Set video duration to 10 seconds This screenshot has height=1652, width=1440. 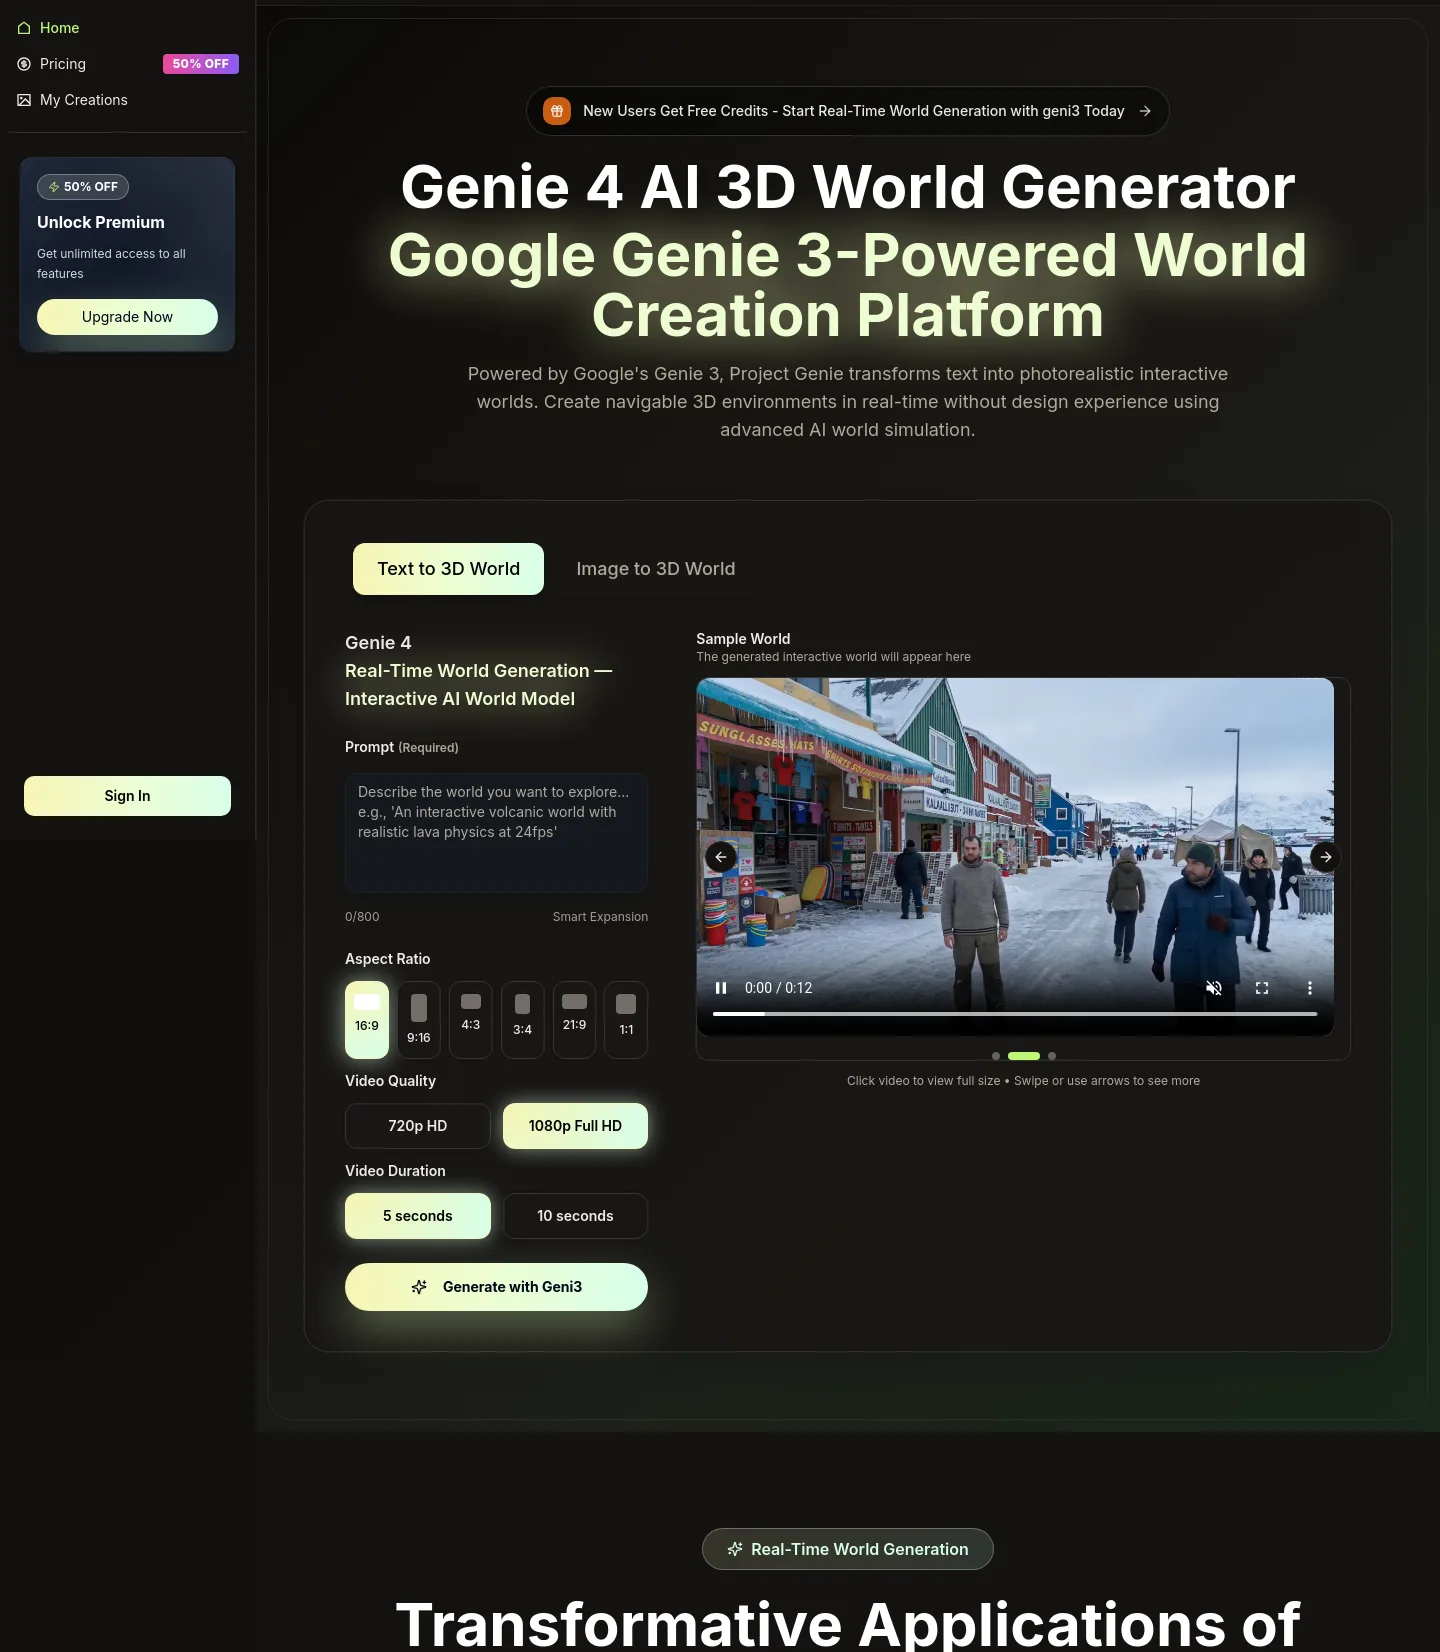pos(575,1216)
